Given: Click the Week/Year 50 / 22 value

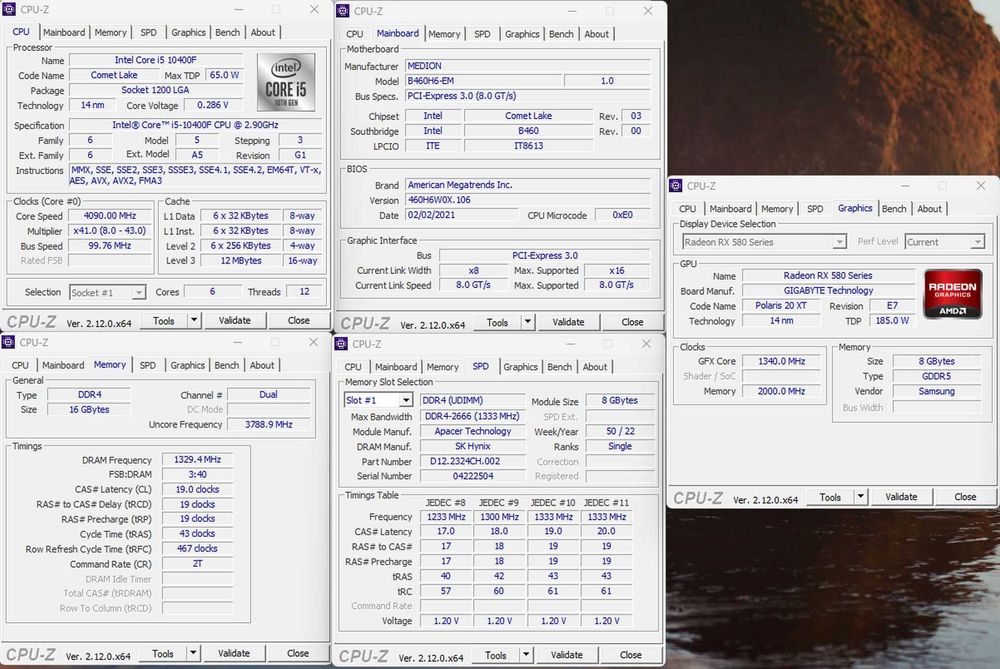Looking at the screenshot, I should pyautogui.click(x=620, y=431).
